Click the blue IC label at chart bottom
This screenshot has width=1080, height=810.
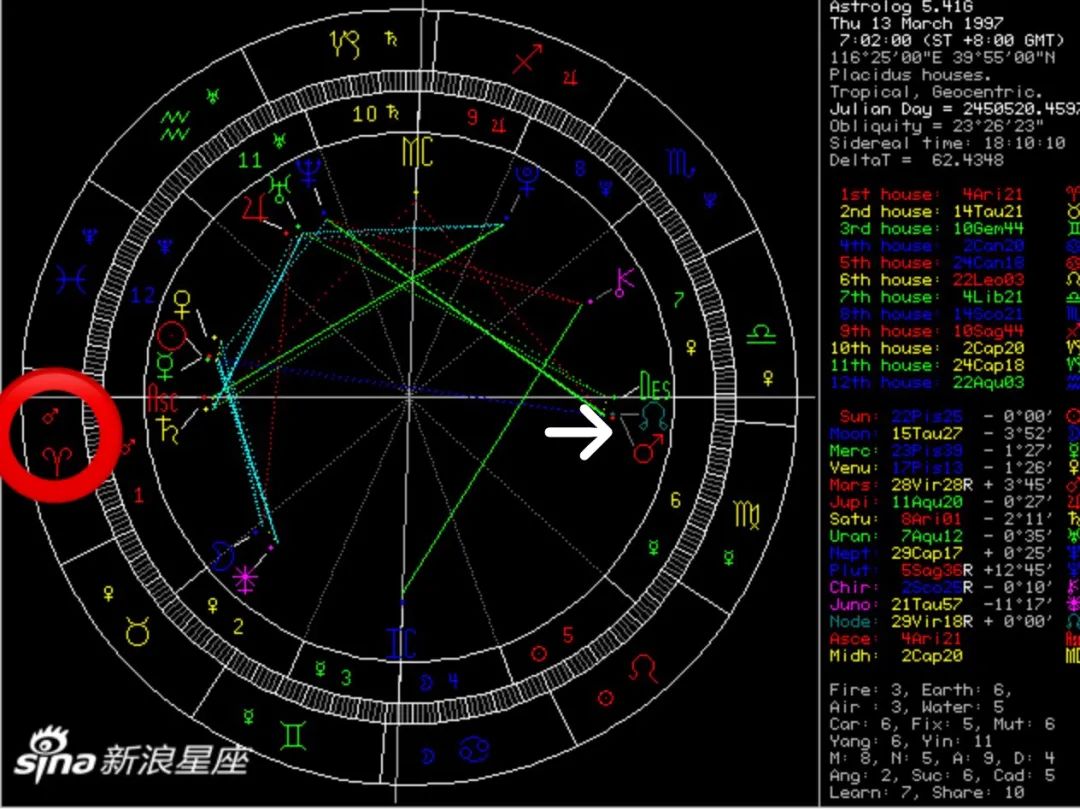pos(402,643)
